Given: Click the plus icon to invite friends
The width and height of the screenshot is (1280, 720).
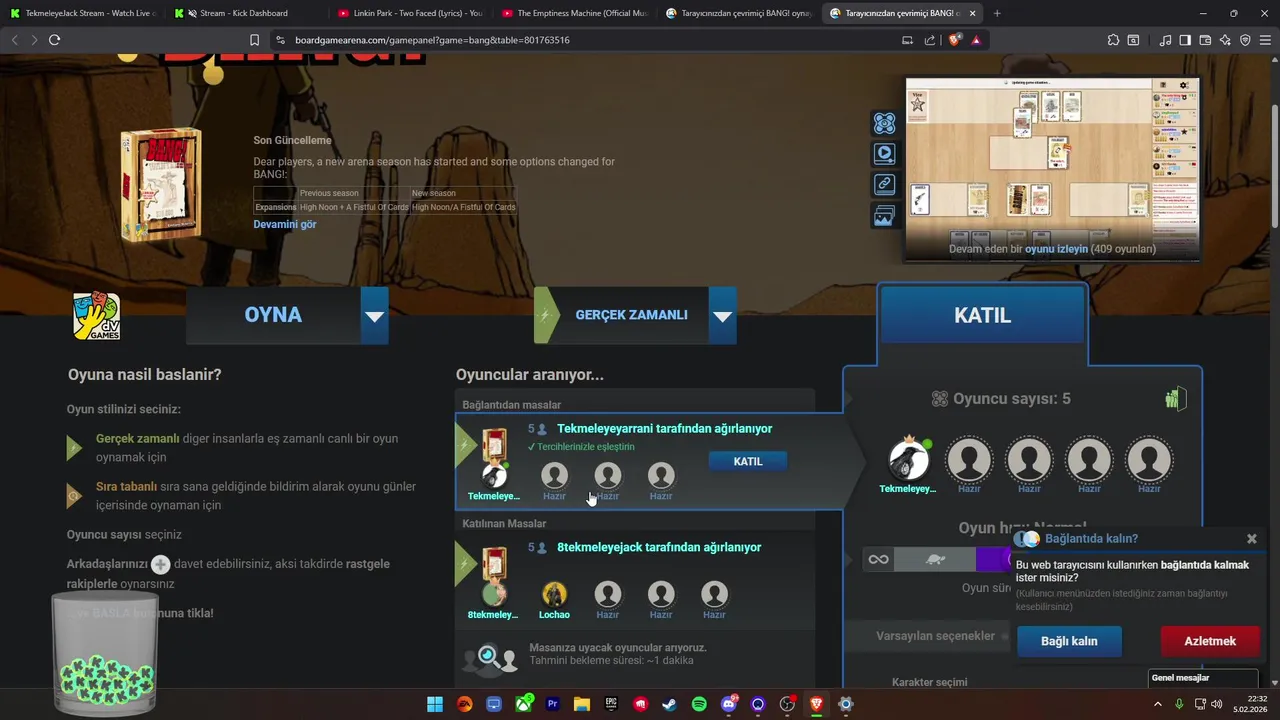Looking at the screenshot, I should pyautogui.click(x=160, y=564).
